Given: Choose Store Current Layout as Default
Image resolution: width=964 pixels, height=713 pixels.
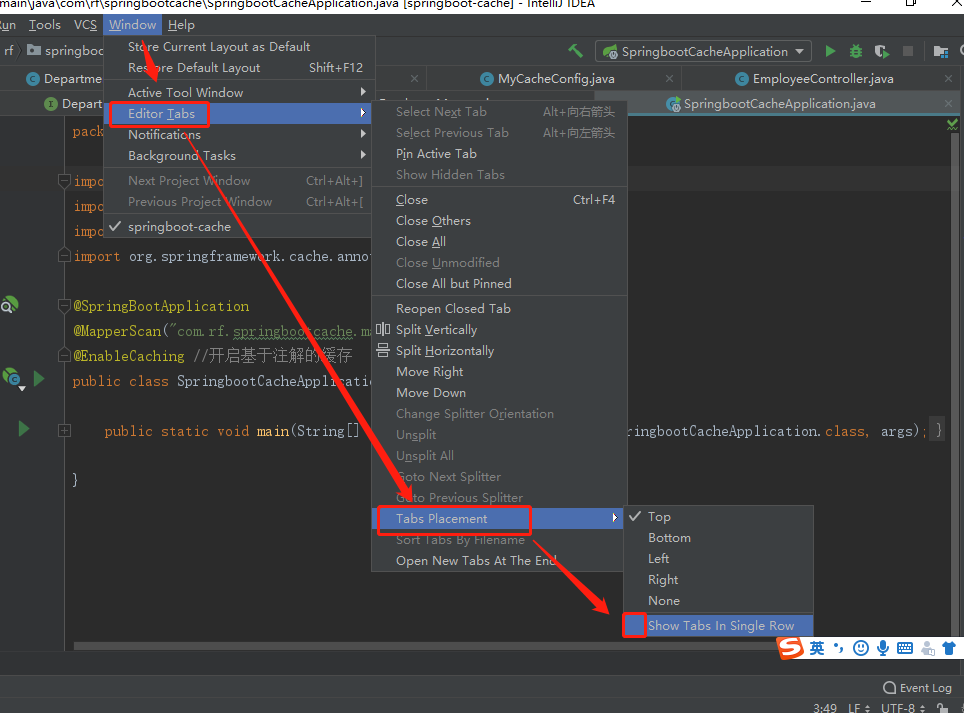Looking at the screenshot, I should click(237, 47).
